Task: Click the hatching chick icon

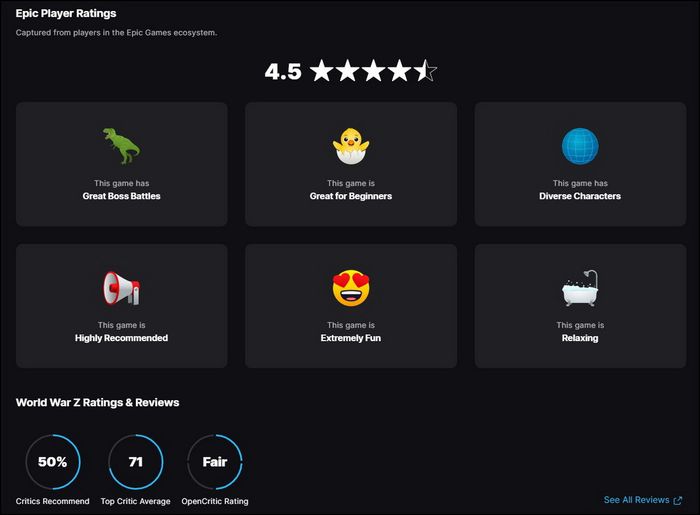Action: pyautogui.click(x=351, y=146)
